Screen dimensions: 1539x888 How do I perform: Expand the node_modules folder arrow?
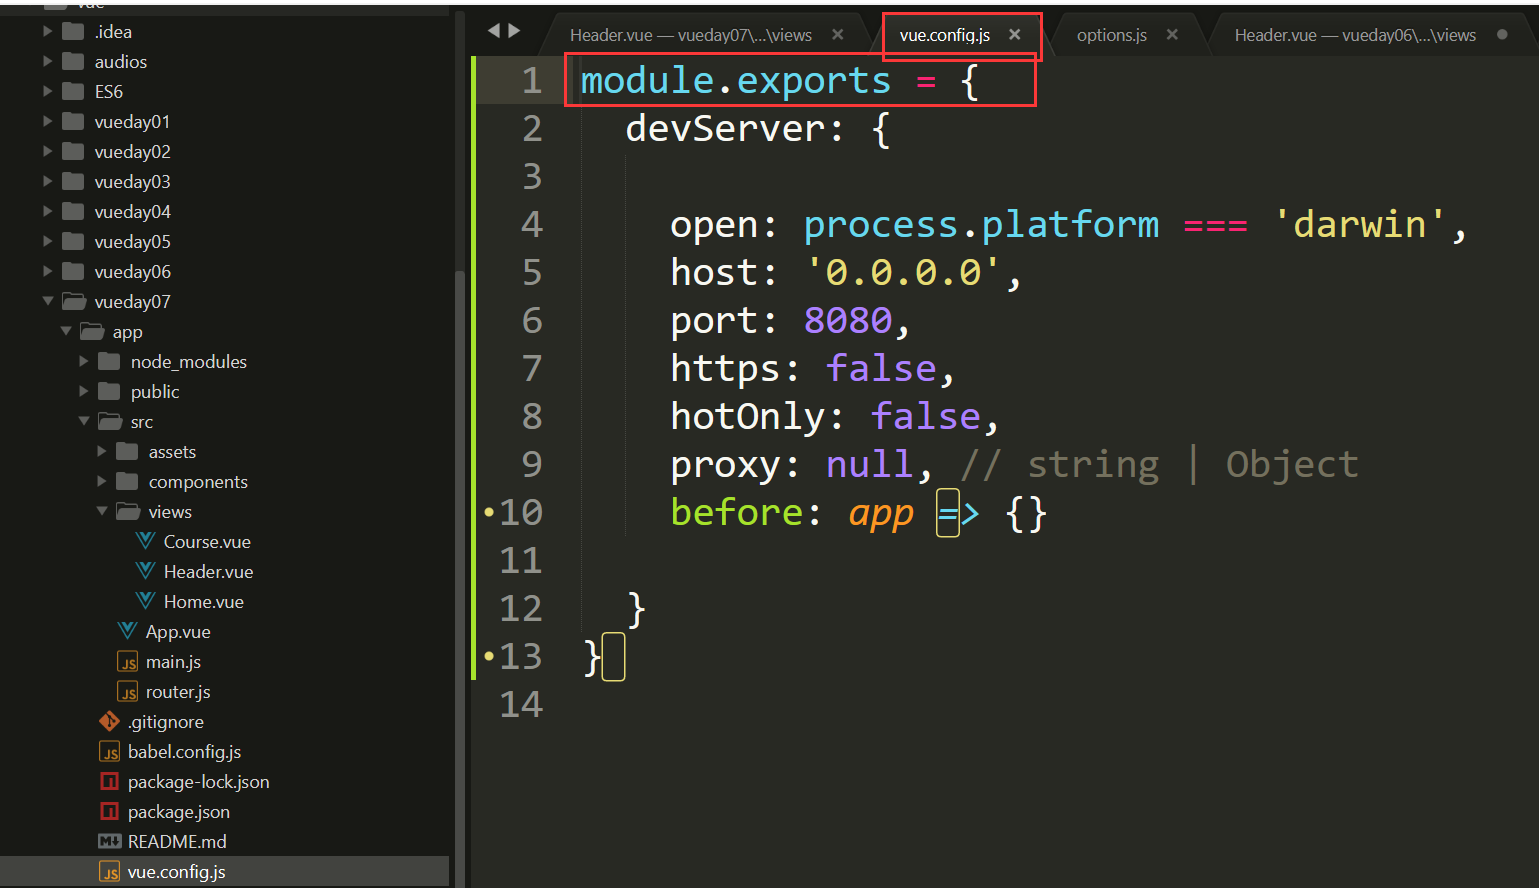(83, 362)
